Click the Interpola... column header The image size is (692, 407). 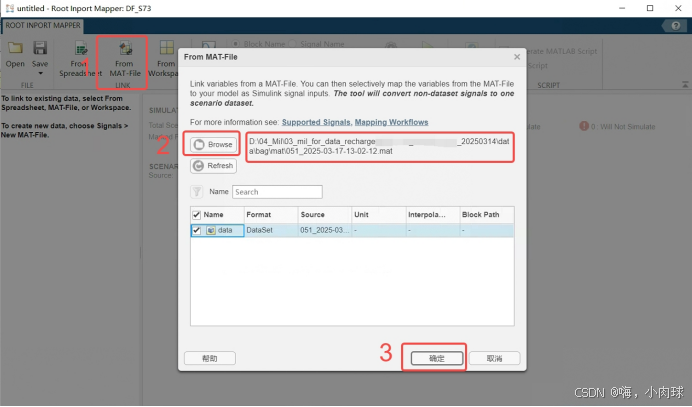pos(432,215)
